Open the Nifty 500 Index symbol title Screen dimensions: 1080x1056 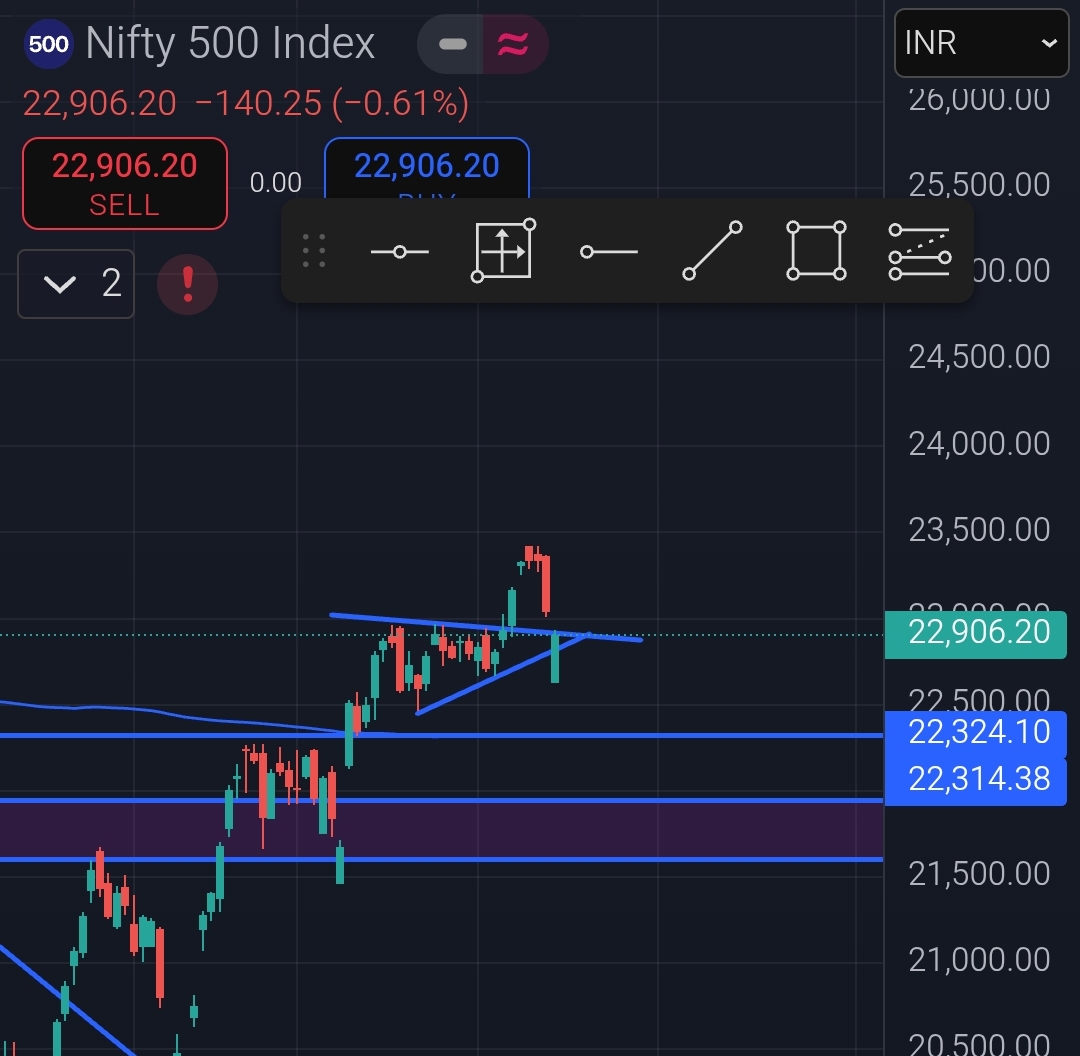pyautogui.click(x=230, y=44)
